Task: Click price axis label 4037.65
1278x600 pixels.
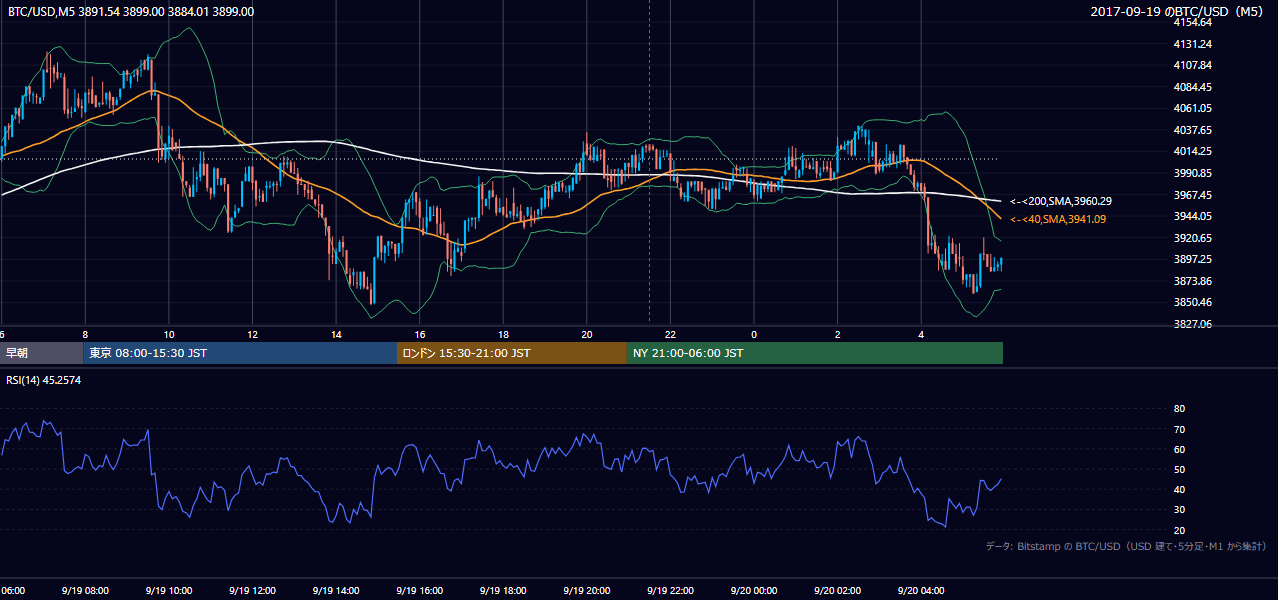Action: point(1193,130)
